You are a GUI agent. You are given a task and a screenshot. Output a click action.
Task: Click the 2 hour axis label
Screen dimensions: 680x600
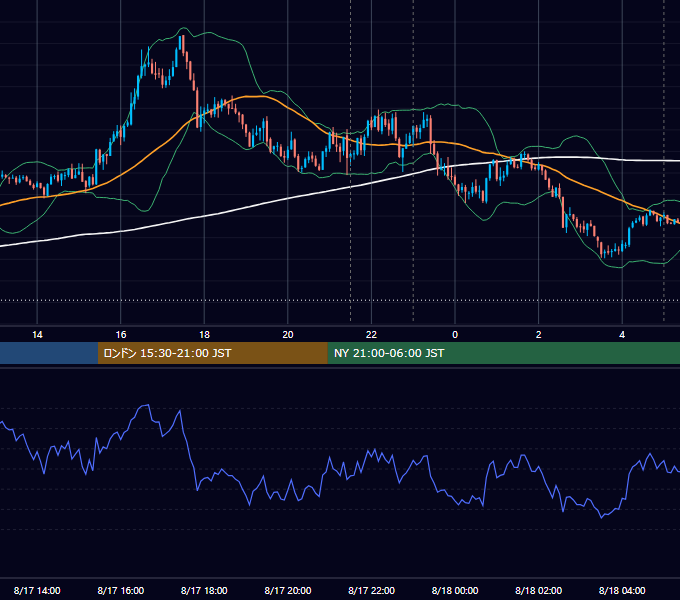point(539,335)
